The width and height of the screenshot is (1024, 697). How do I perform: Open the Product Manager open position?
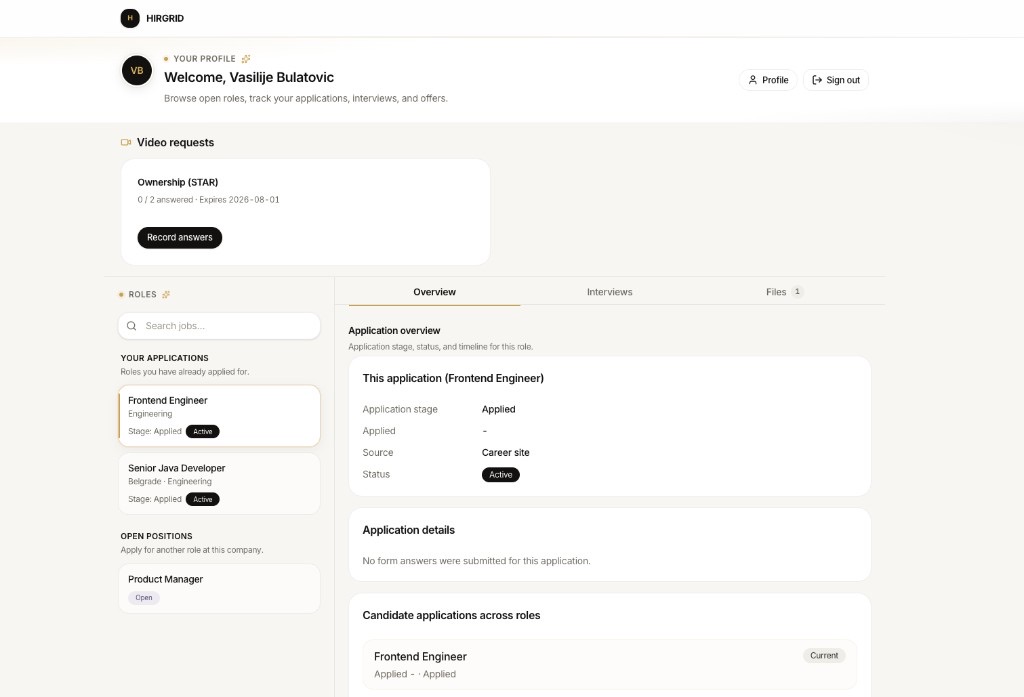coord(219,589)
